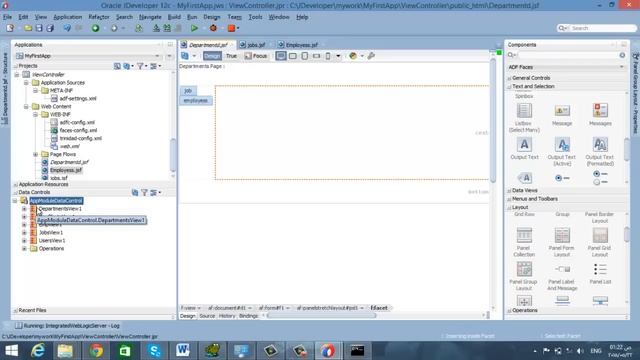The width and height of the screenshot is (640, 360).
Task: Click the green Back navigation icon
Action: tap(96, 28)
